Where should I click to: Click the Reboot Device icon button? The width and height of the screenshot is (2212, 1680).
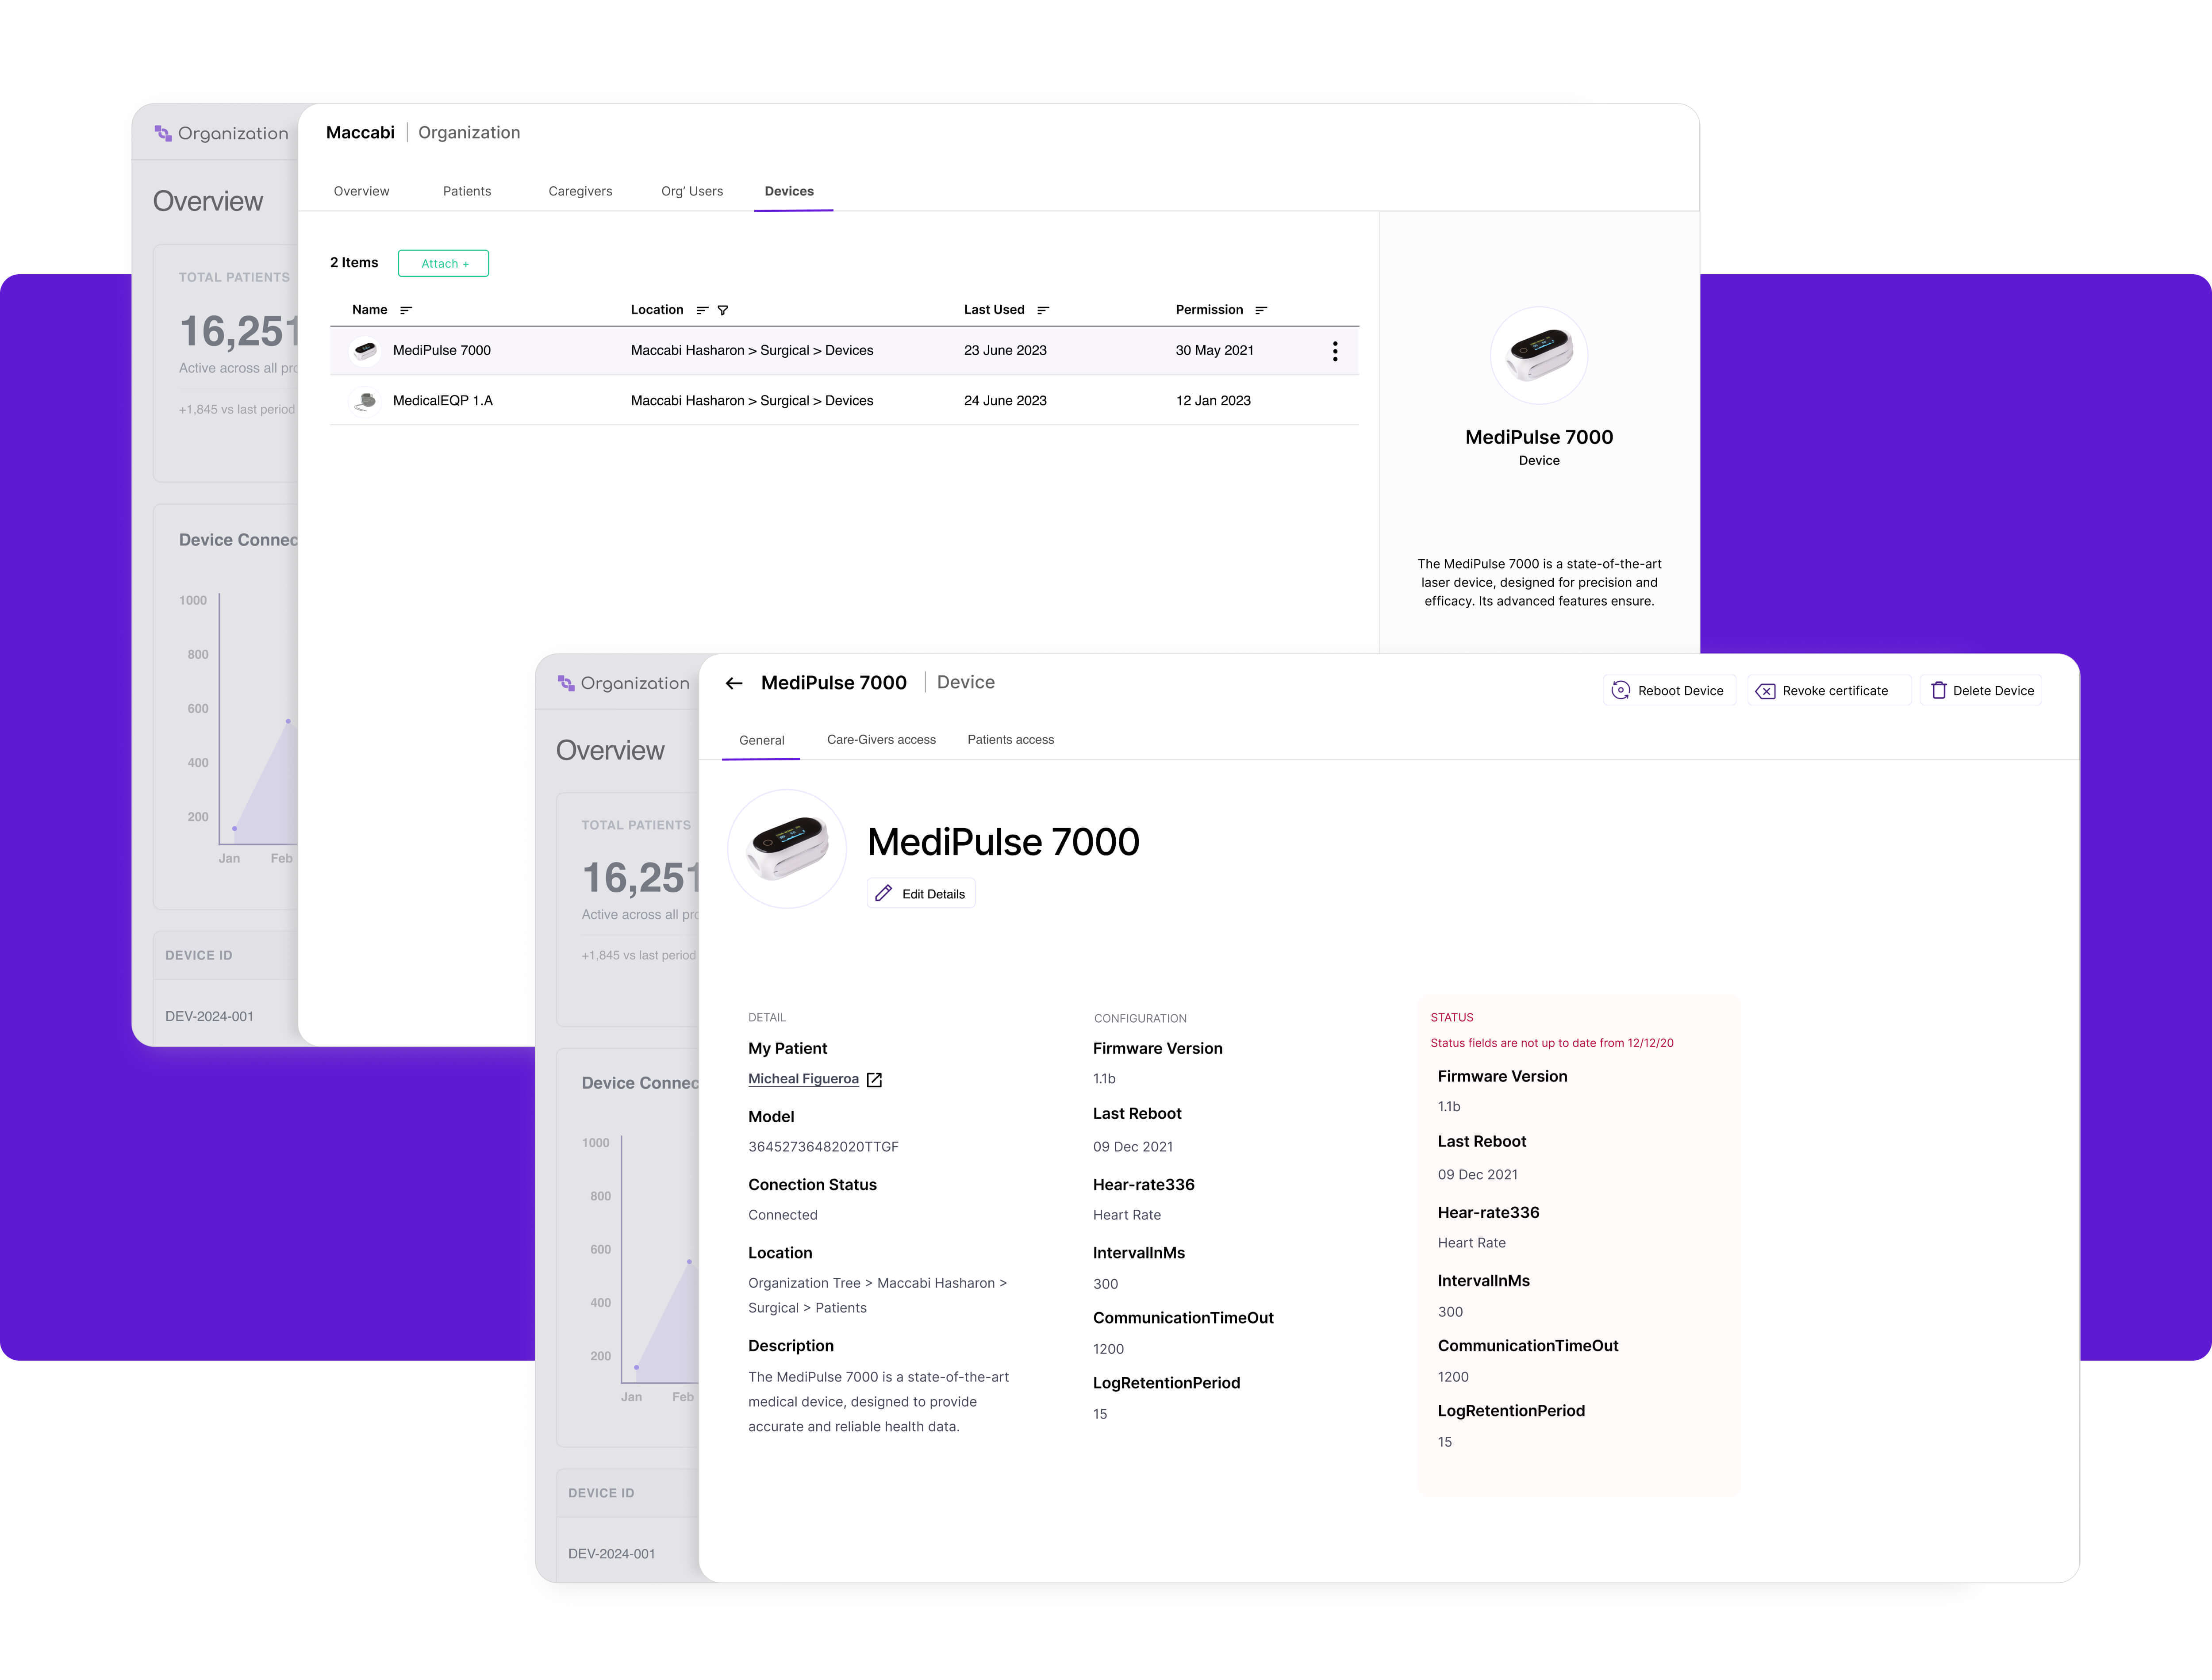click(1620, 690)
